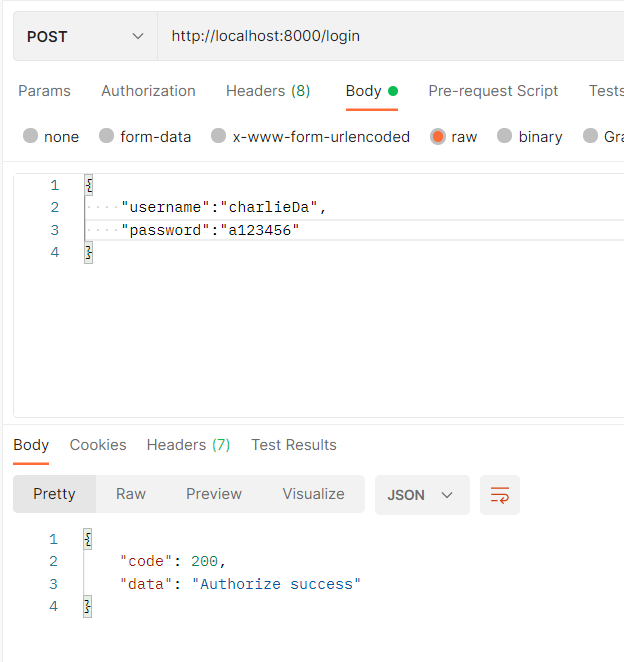The width and height of the screenshot is (624, 662).
Task: Open the JSON response format dropdown
Action: point(421,495)
